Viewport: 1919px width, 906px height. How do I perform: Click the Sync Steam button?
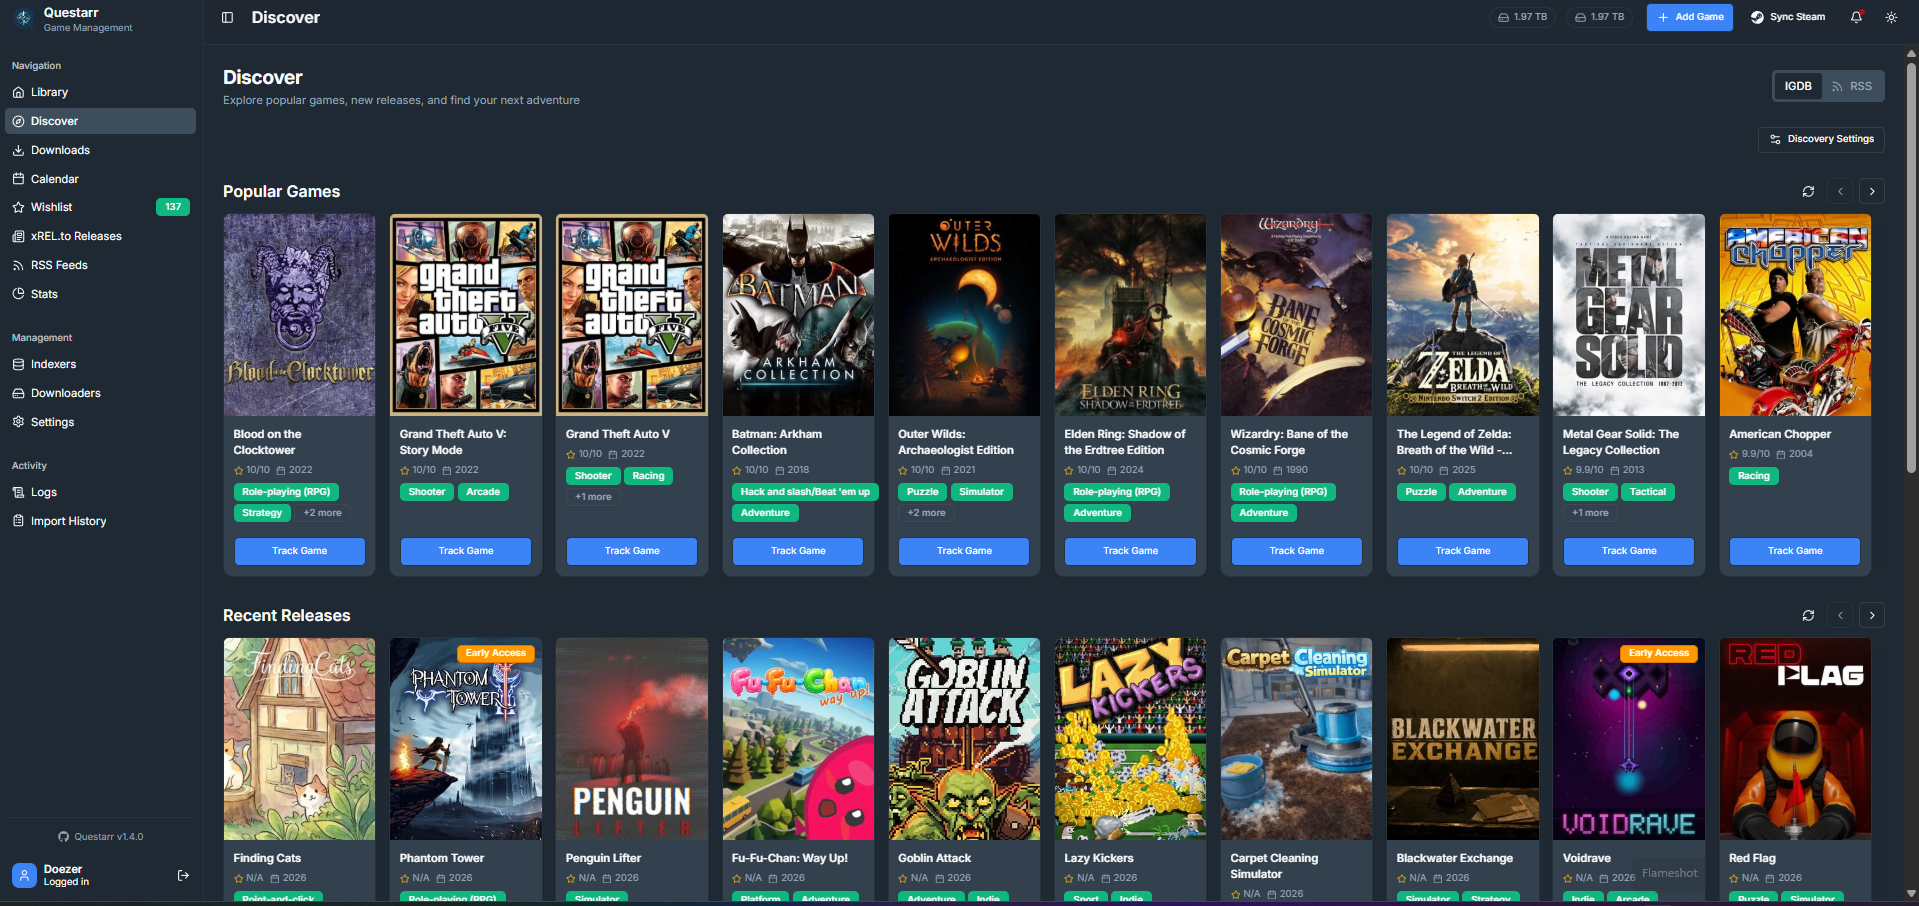click(x=1788, y=17)
